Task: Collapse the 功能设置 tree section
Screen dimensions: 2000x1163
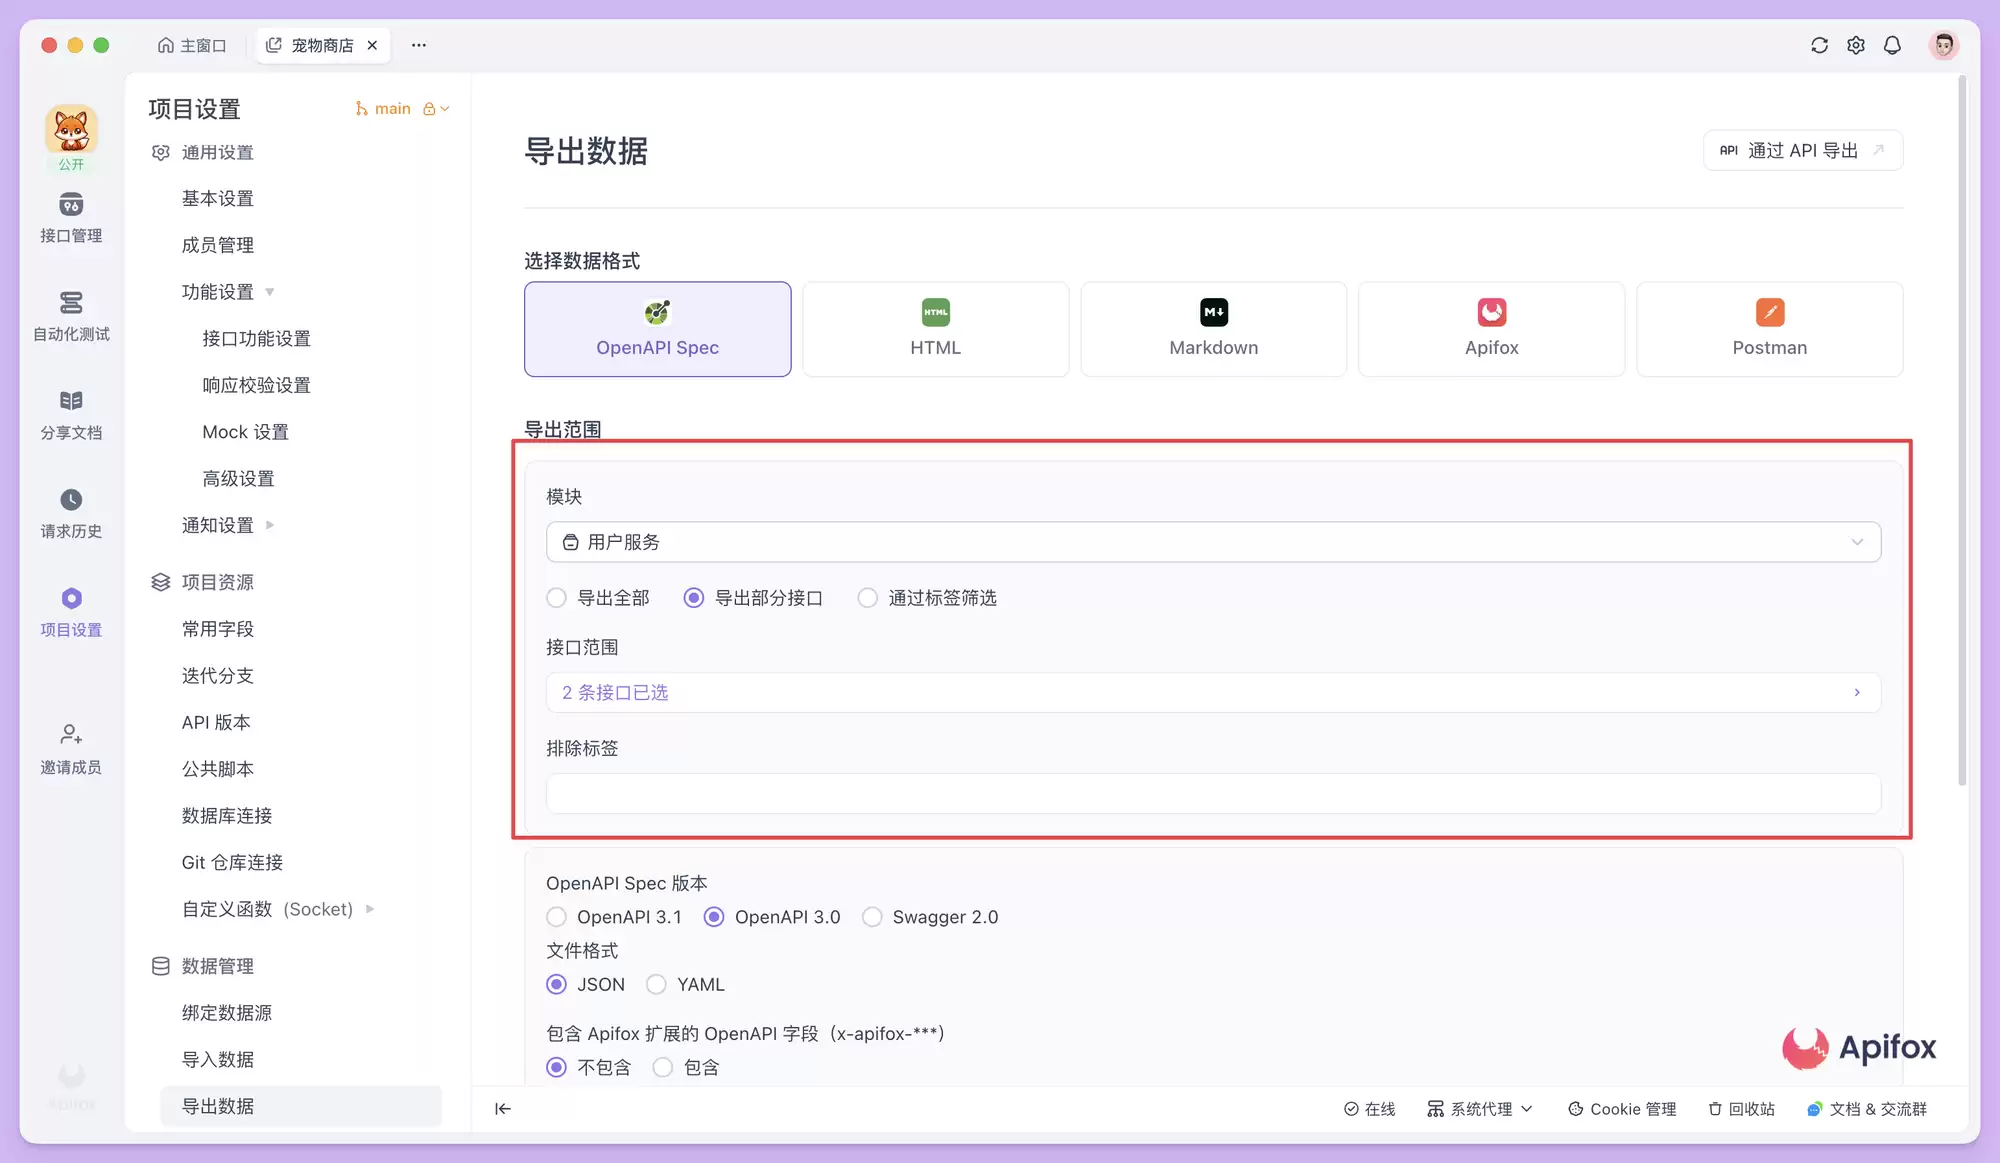Action: click(x=270, y=292)
